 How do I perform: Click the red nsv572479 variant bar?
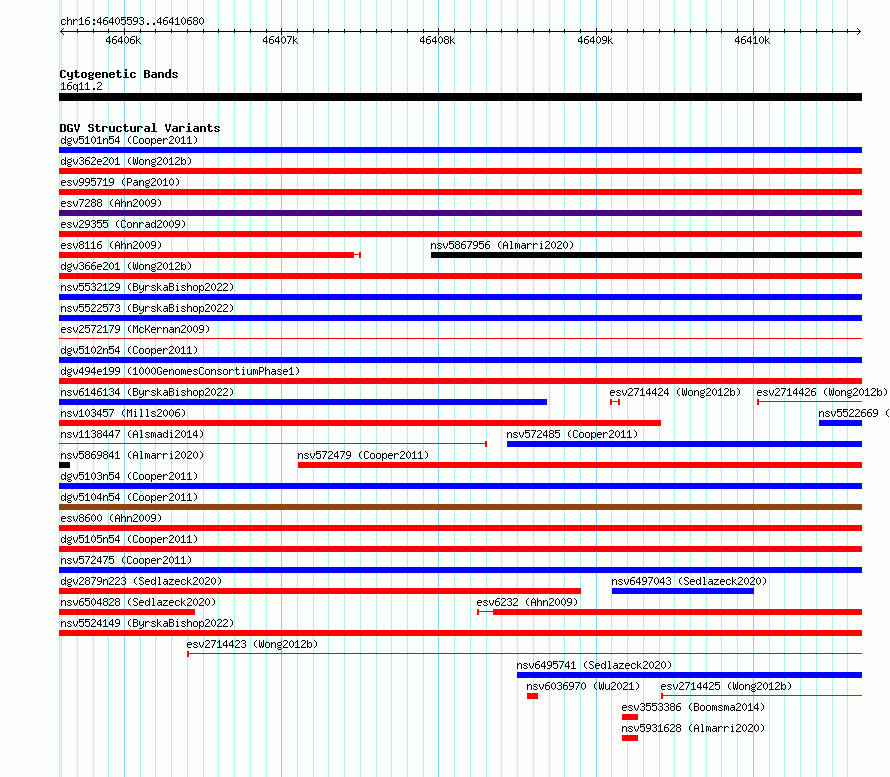tap(580, 465)
